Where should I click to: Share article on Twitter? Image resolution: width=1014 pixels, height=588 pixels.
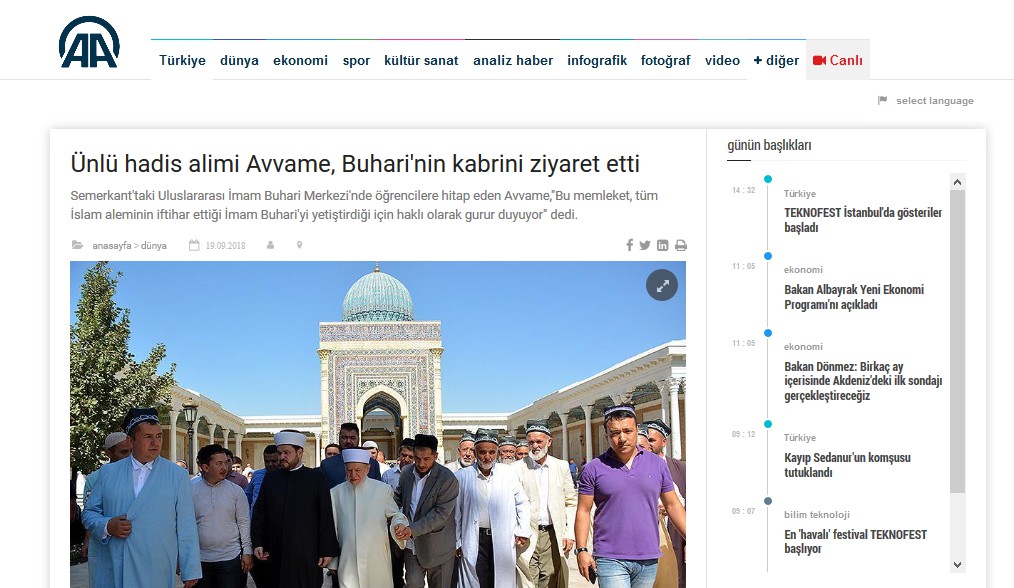pos(645,245)
